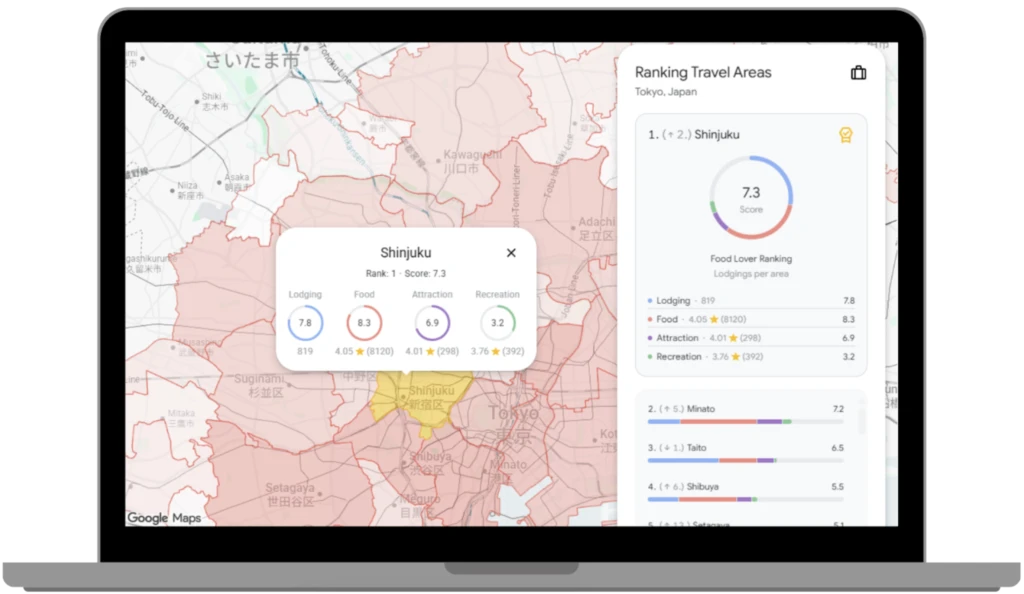
Task: Select the Taito ranking entry
Action: (x=745, y=448)
